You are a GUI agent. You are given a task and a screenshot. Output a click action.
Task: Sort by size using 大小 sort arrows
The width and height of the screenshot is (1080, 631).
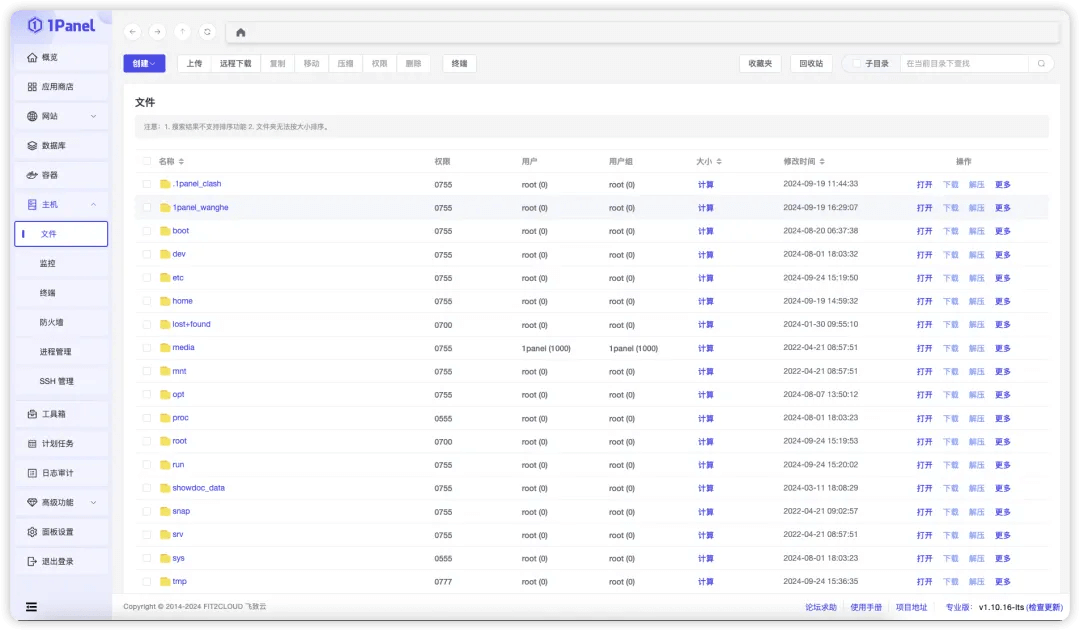(x=719, y=161)
